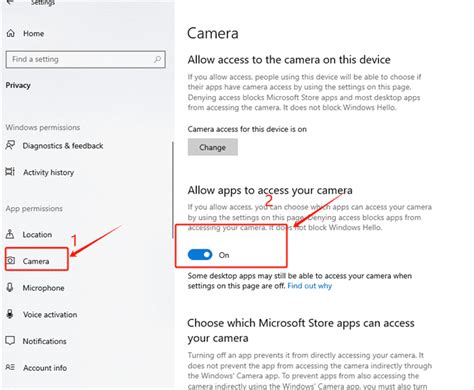
Task: Open the 'Find out why' link
Action: (310, 286)
